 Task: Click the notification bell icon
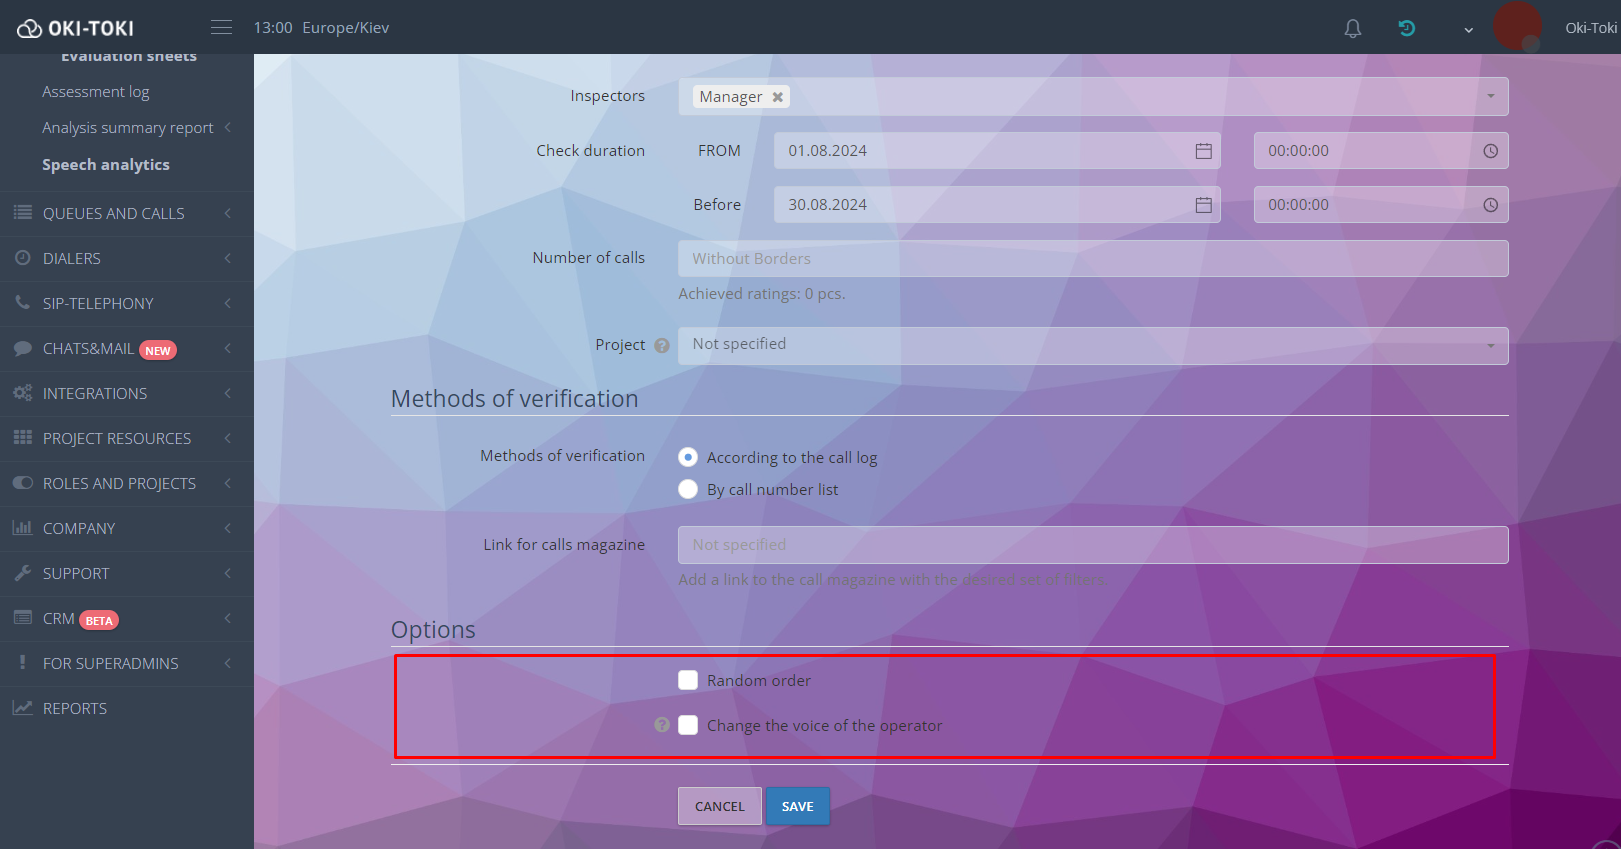coord(1352,29)
